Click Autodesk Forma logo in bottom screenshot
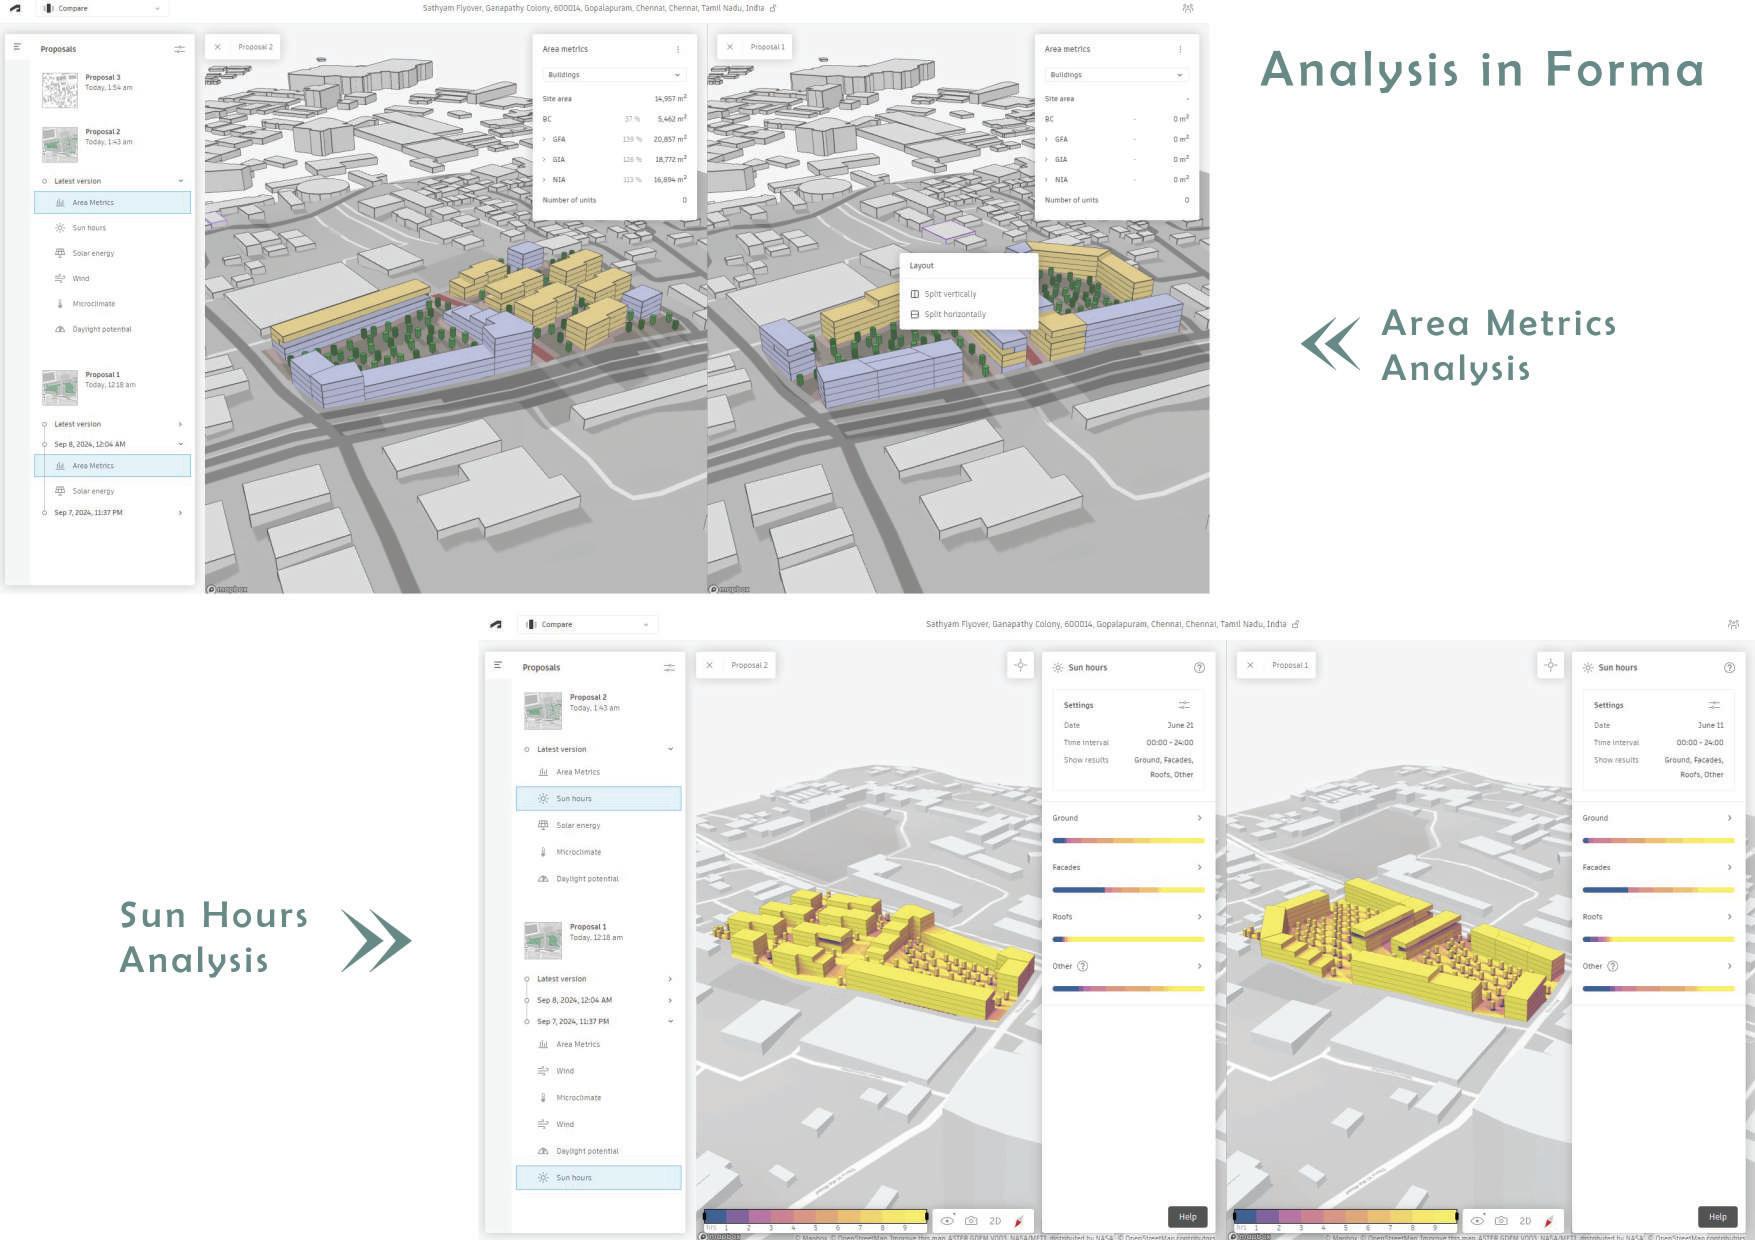 (496, 624)
